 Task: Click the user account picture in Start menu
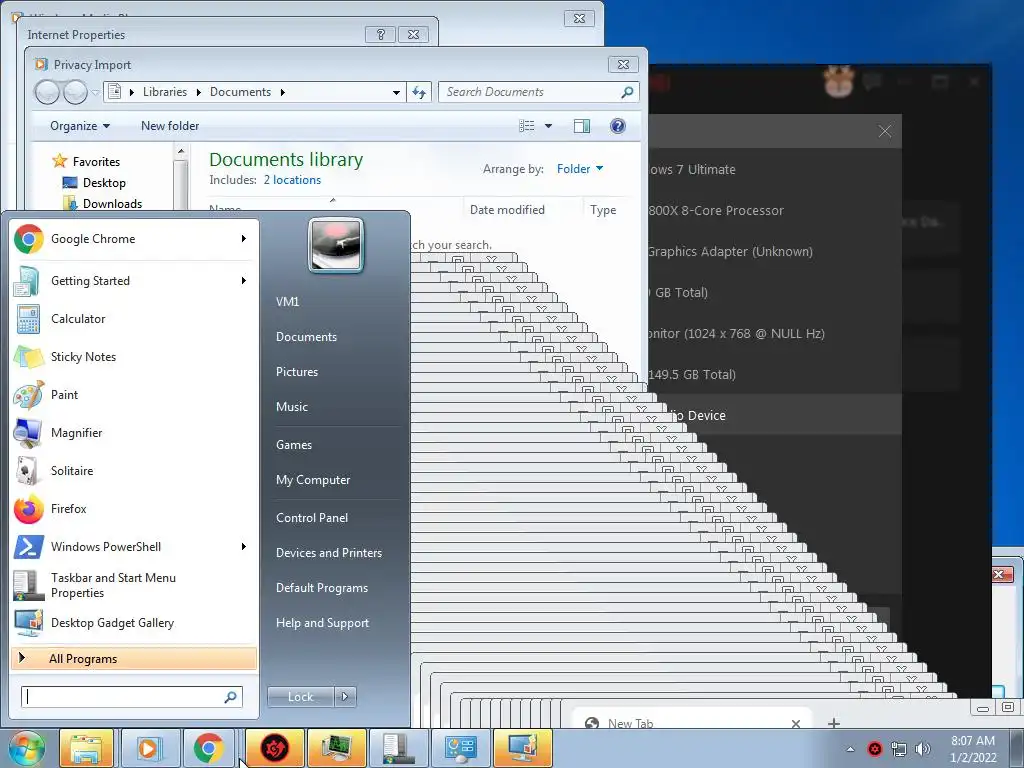point(336,245)
